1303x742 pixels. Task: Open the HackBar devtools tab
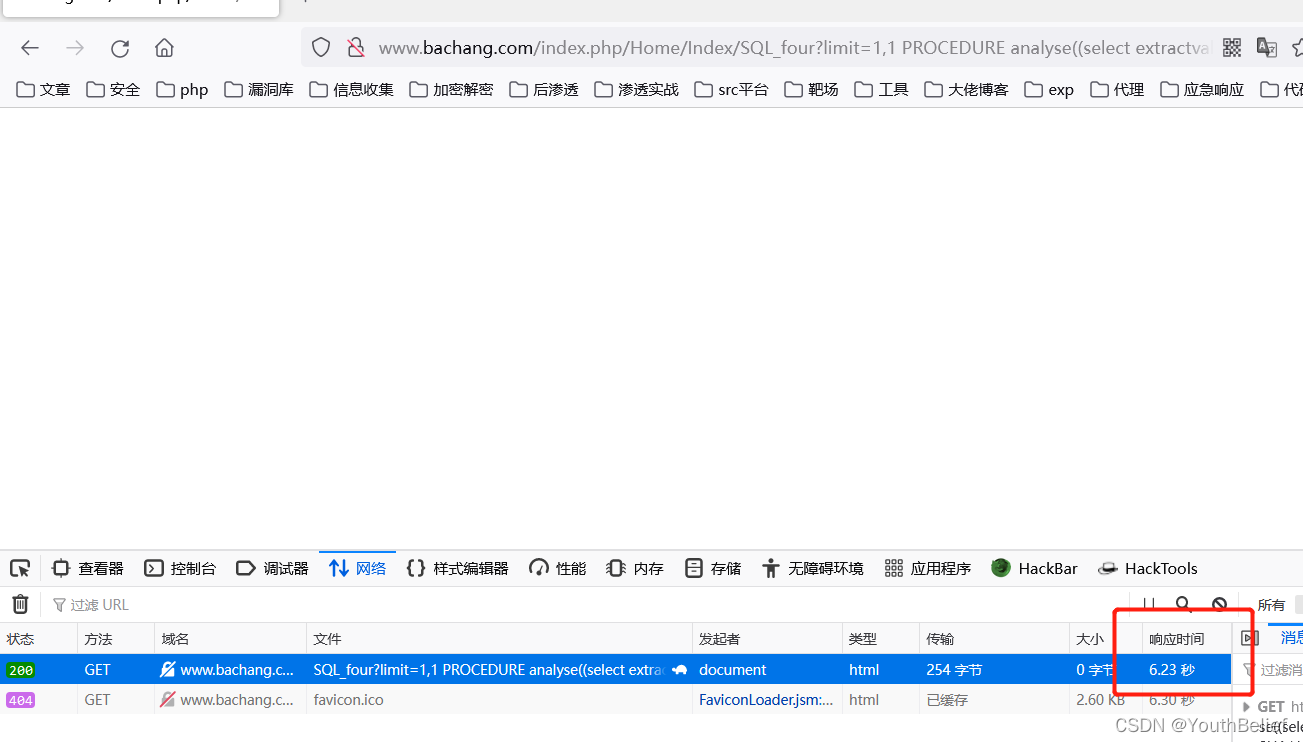point(1034,568)
